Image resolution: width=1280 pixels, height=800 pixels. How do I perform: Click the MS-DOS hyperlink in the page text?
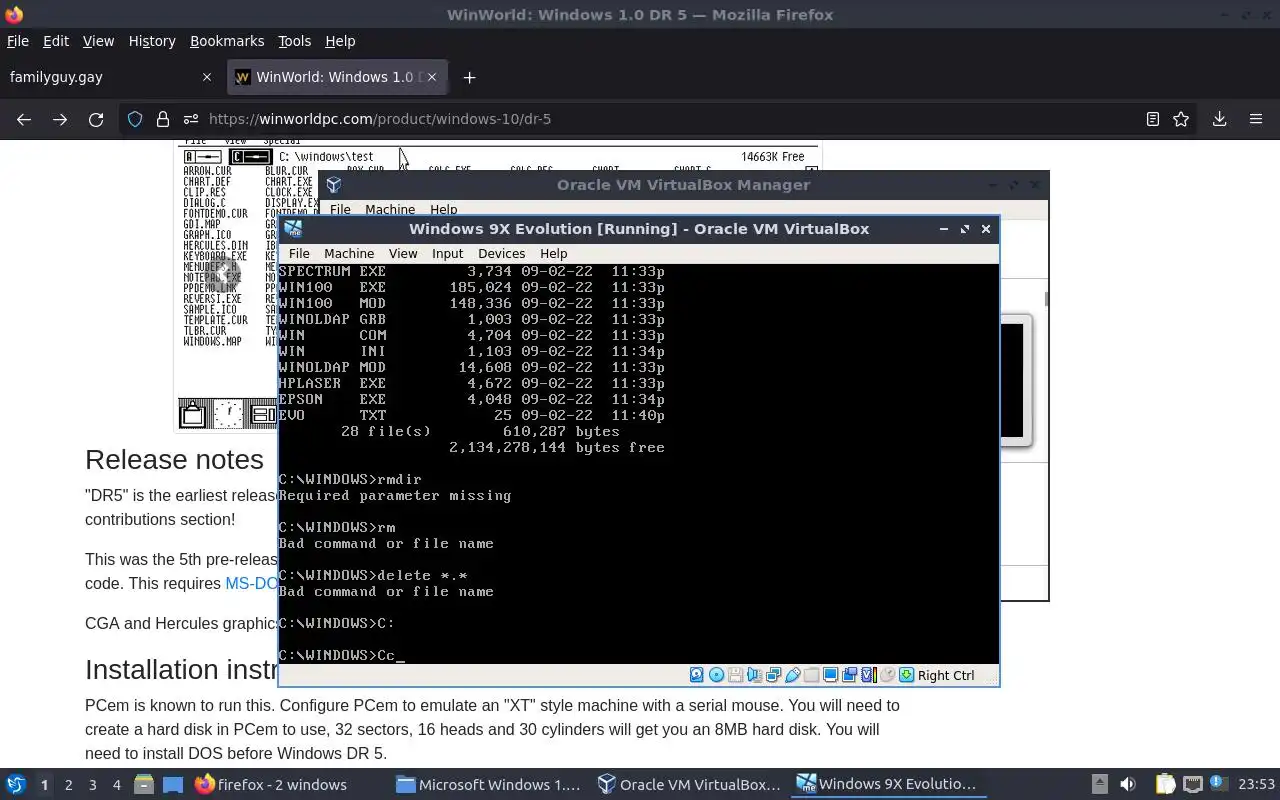tap(251, 583)
